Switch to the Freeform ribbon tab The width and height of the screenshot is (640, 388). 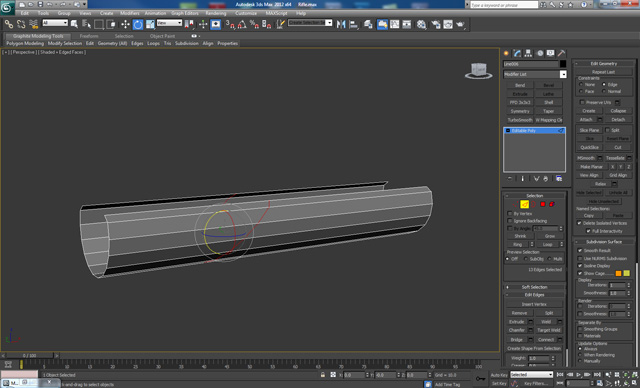click(x=89, y=36)
